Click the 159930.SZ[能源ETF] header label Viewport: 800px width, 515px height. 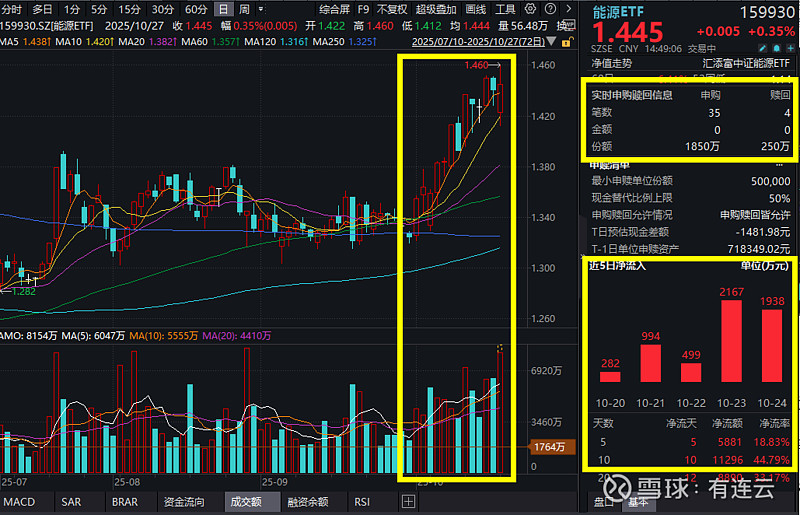pos(47,26)
